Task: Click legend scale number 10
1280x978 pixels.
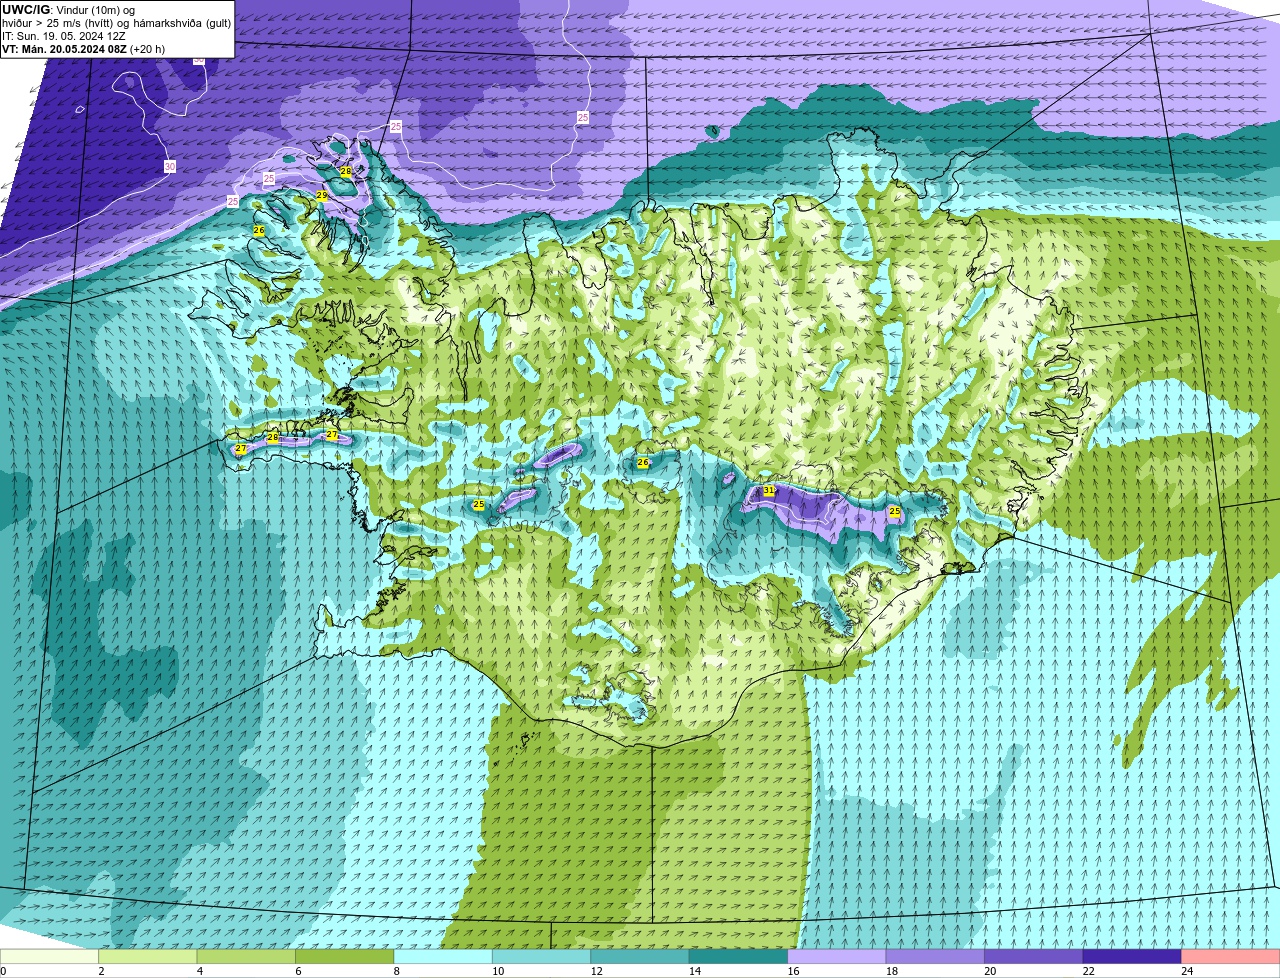Action: click(497, 970)
